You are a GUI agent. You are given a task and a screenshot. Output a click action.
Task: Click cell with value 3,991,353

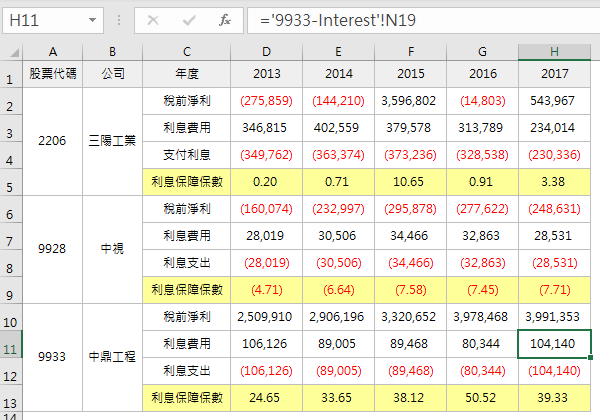(x=554, y=317)
